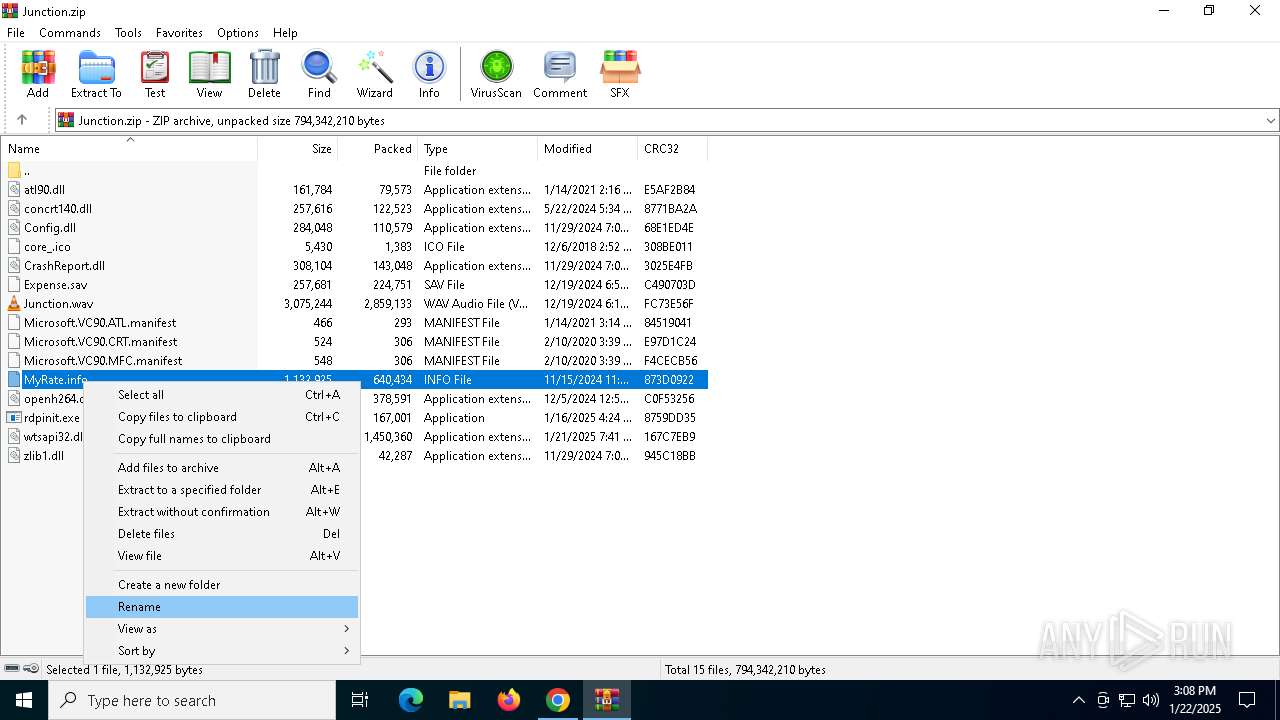Open Firefox from the taskbar

point(509,700)
